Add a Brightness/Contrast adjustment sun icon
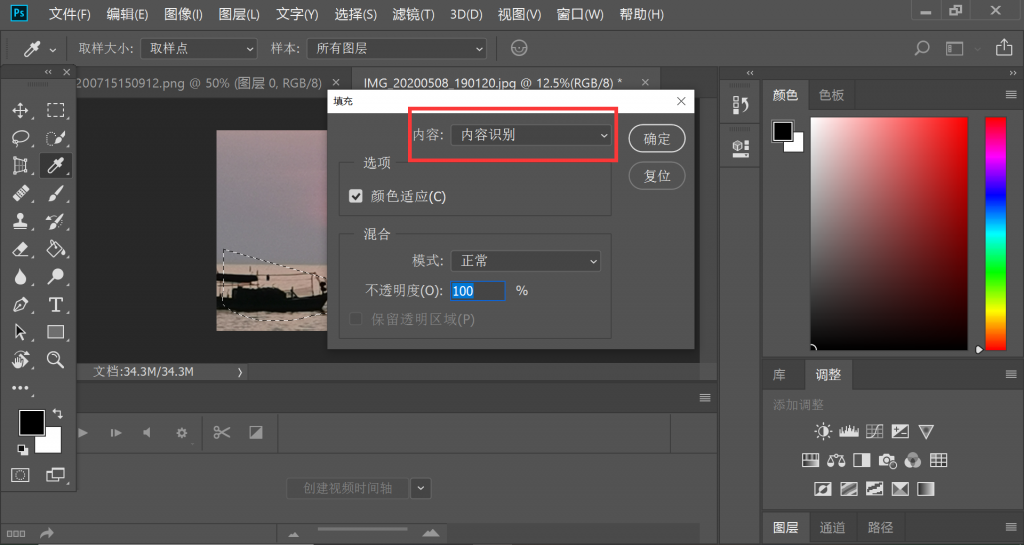 [823, 431]
